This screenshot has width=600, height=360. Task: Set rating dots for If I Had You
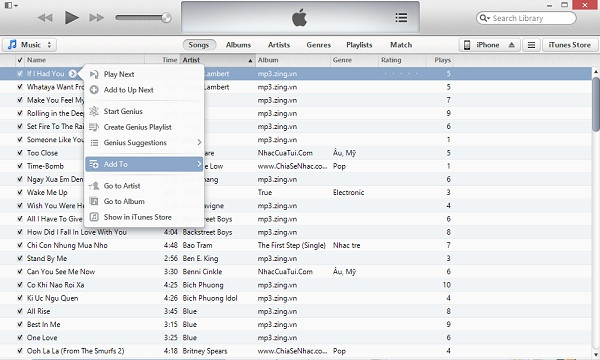tap(401, 73)
